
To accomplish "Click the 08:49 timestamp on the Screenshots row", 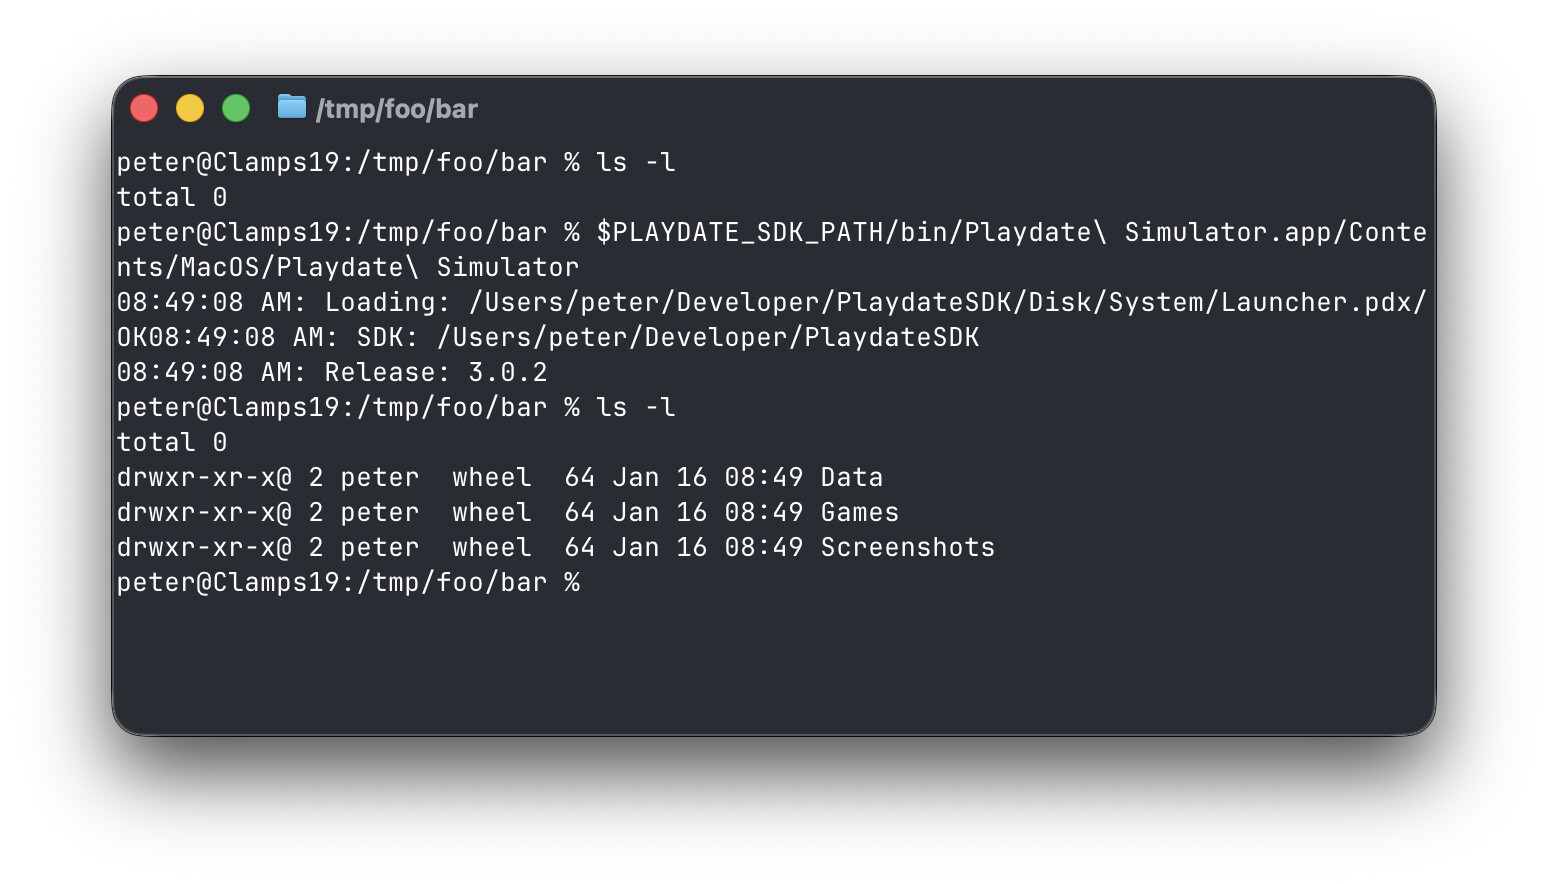I will (764, 547).
